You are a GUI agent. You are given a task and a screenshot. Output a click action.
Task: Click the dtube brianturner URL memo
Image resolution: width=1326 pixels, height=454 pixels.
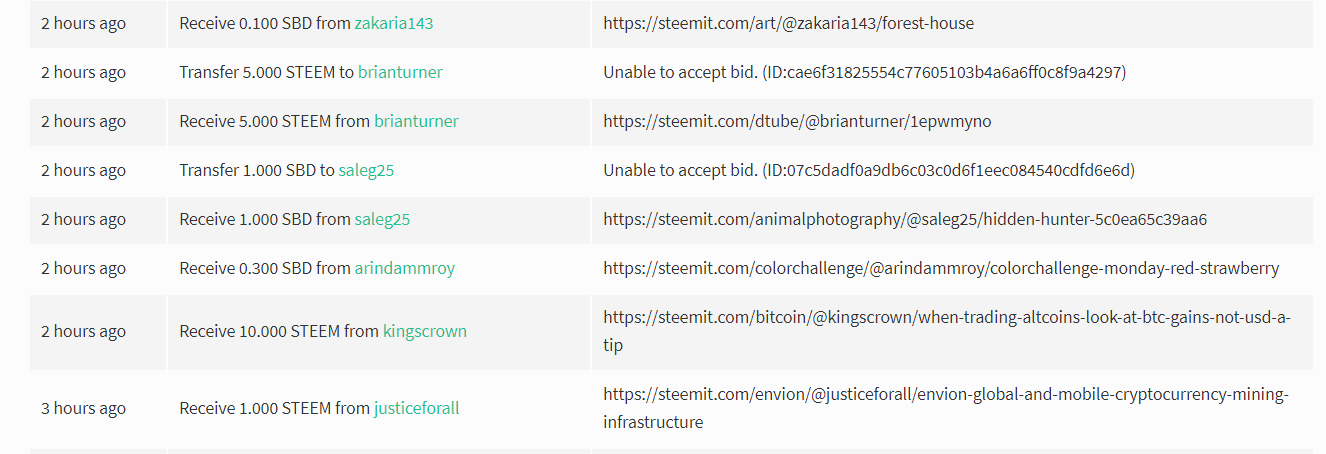(x=797, y=121)
